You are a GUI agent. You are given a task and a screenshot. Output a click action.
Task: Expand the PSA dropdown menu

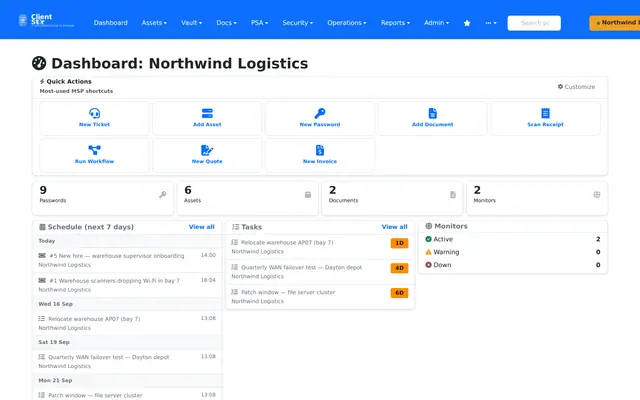(260, 23)
